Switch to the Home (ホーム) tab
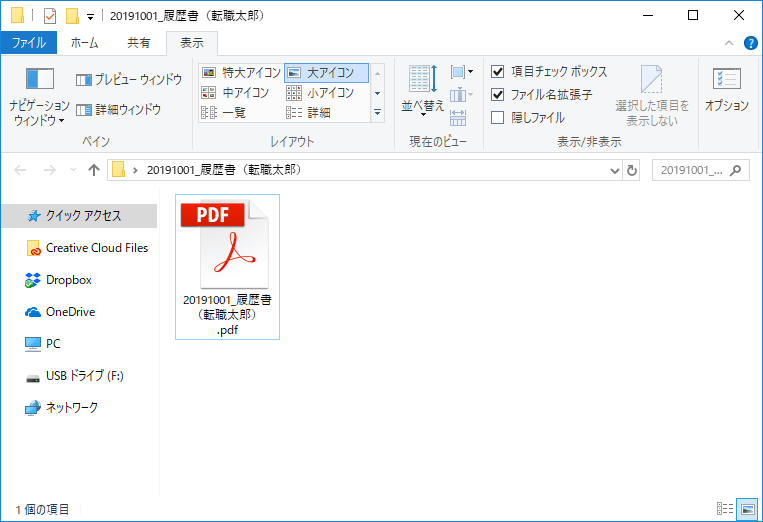The width and height of the screenshot is (763, 522). point(85,43)
